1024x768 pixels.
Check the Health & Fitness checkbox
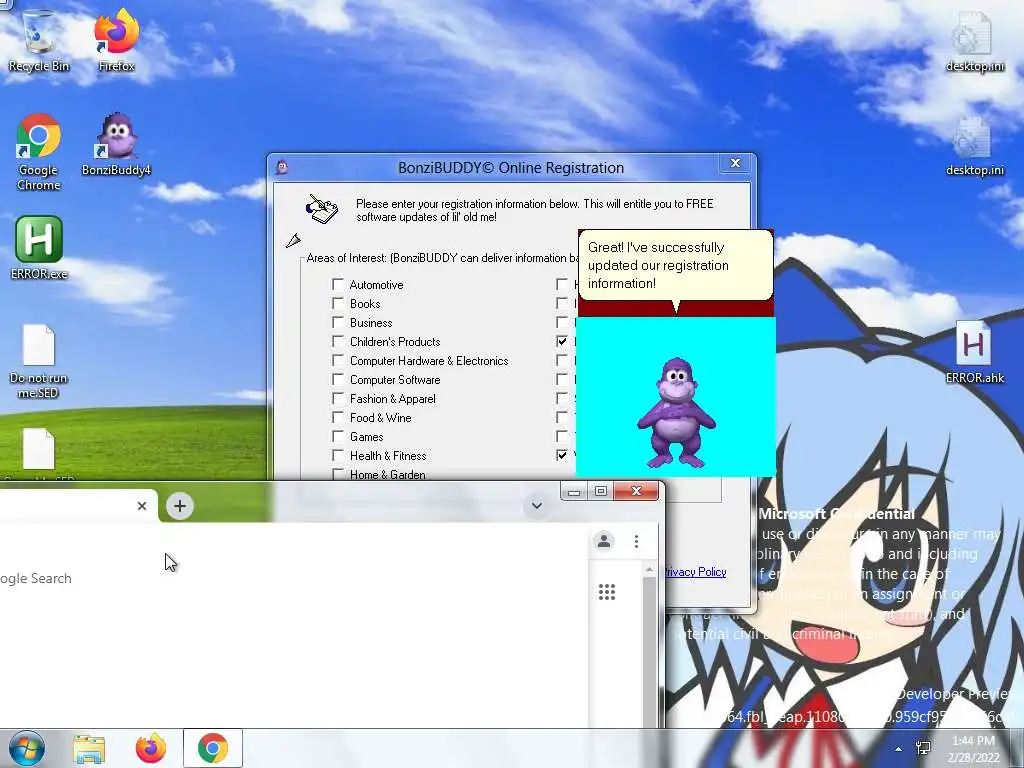(x=338, y=455)
